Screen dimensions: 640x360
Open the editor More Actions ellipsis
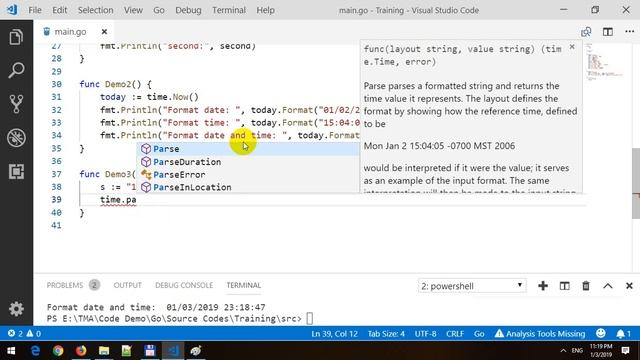[x=629, y=31]
